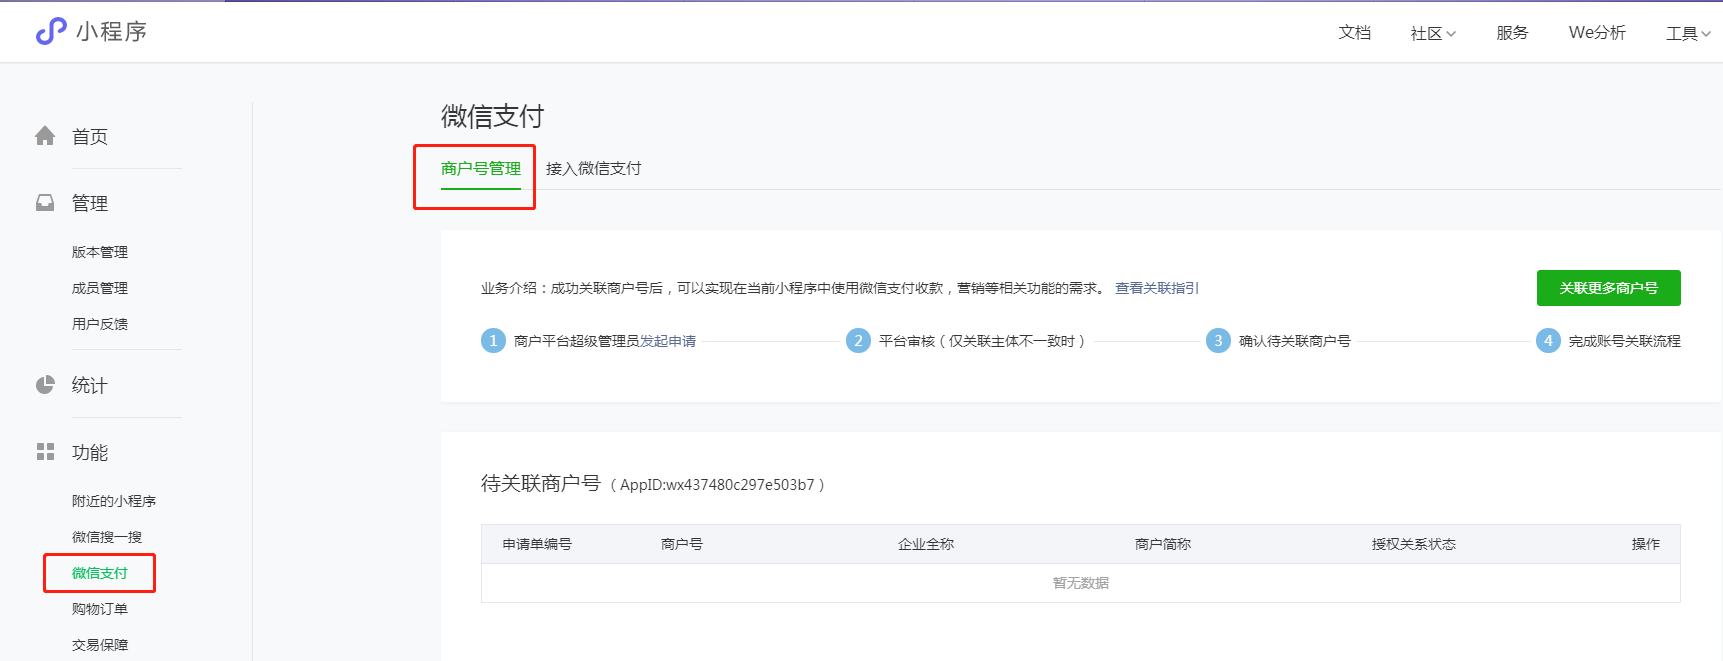Click the 发起申请 link in step 1
This screenshot has height=661, width=1723.
tap(668, 341)
